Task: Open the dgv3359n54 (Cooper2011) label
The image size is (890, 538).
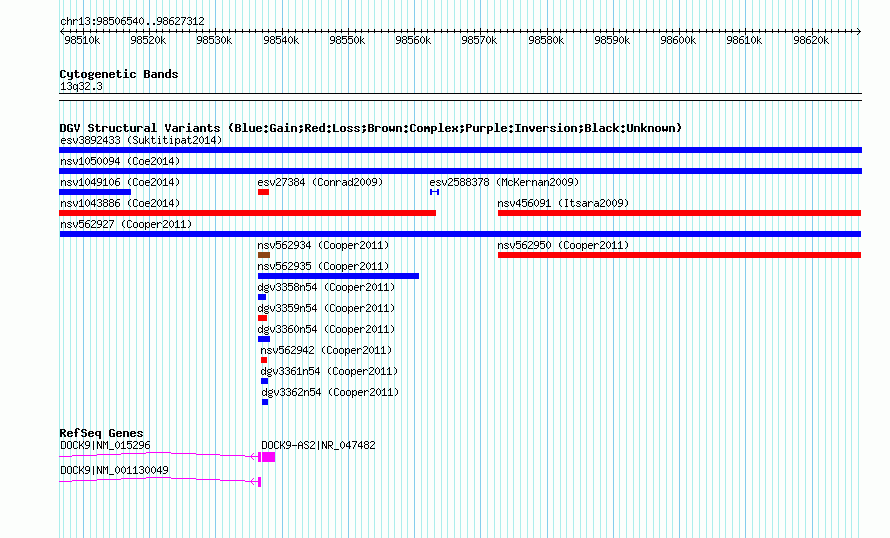Action: pyautogui.click(x=326, y=308)
